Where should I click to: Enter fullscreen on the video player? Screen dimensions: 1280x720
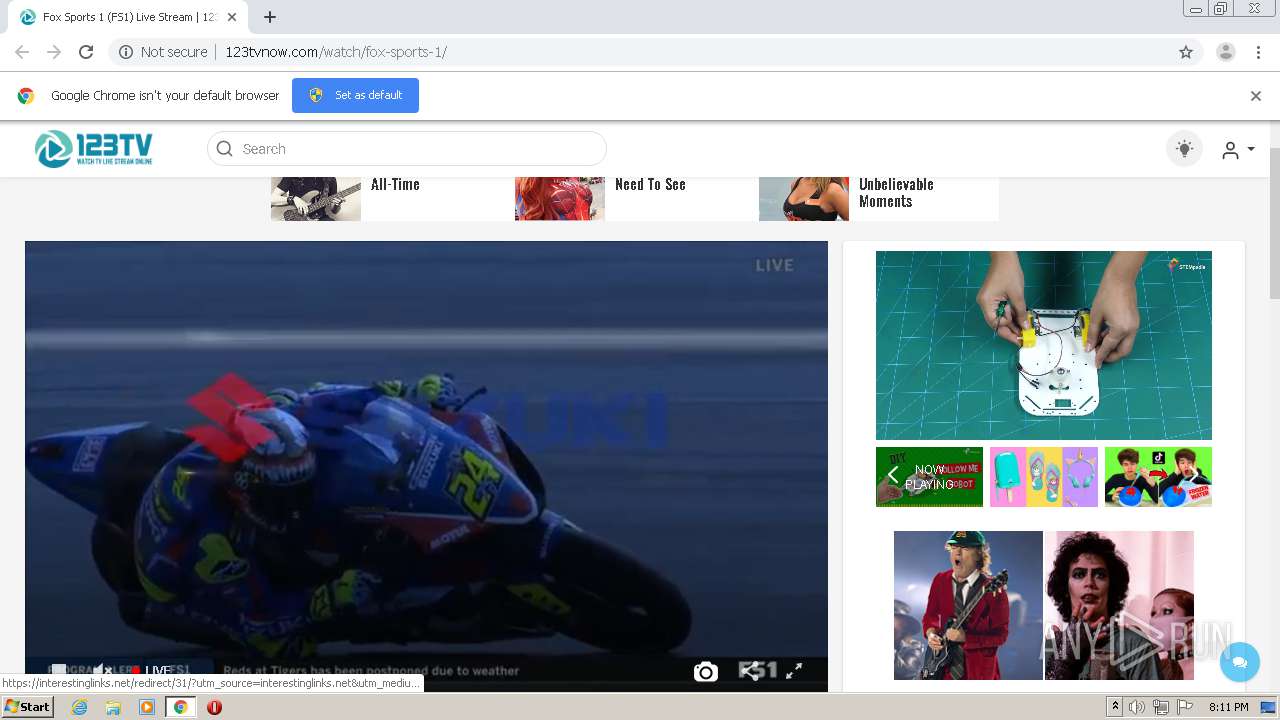click(x=794, y=671)
